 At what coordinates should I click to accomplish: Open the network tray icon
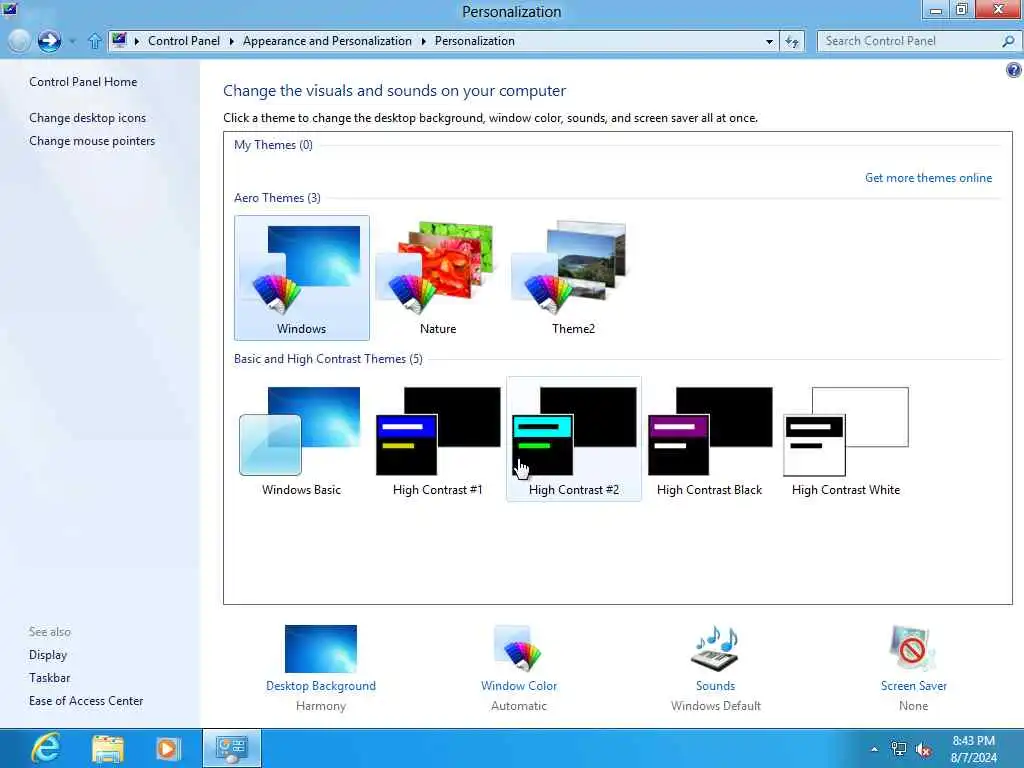coord(899,749)
